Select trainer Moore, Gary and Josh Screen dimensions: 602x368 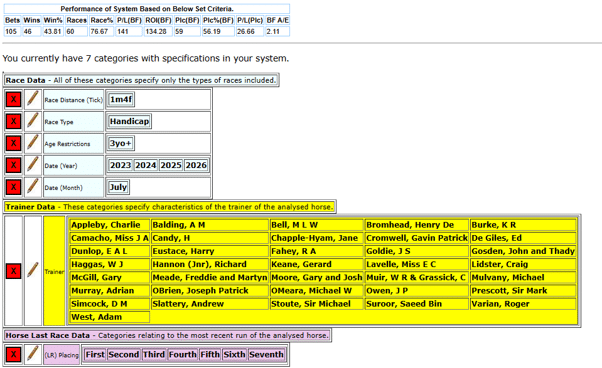[x=316, y=277]
